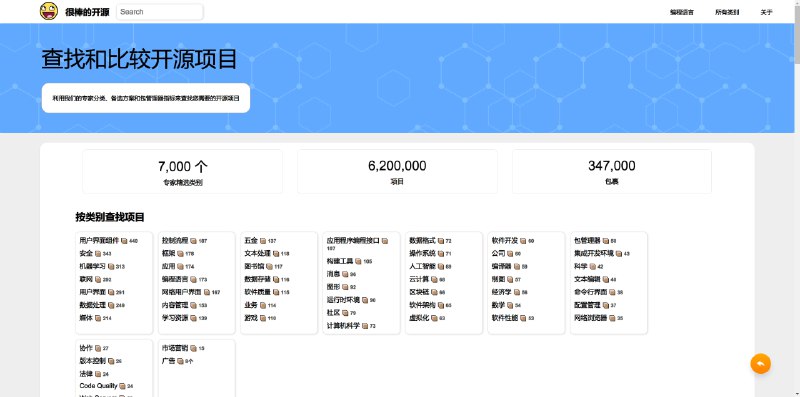Click the box icon beside 操作系统
The width and height of the screenshot is (800, 397).
pyautogui.click(x=440, y=254)
